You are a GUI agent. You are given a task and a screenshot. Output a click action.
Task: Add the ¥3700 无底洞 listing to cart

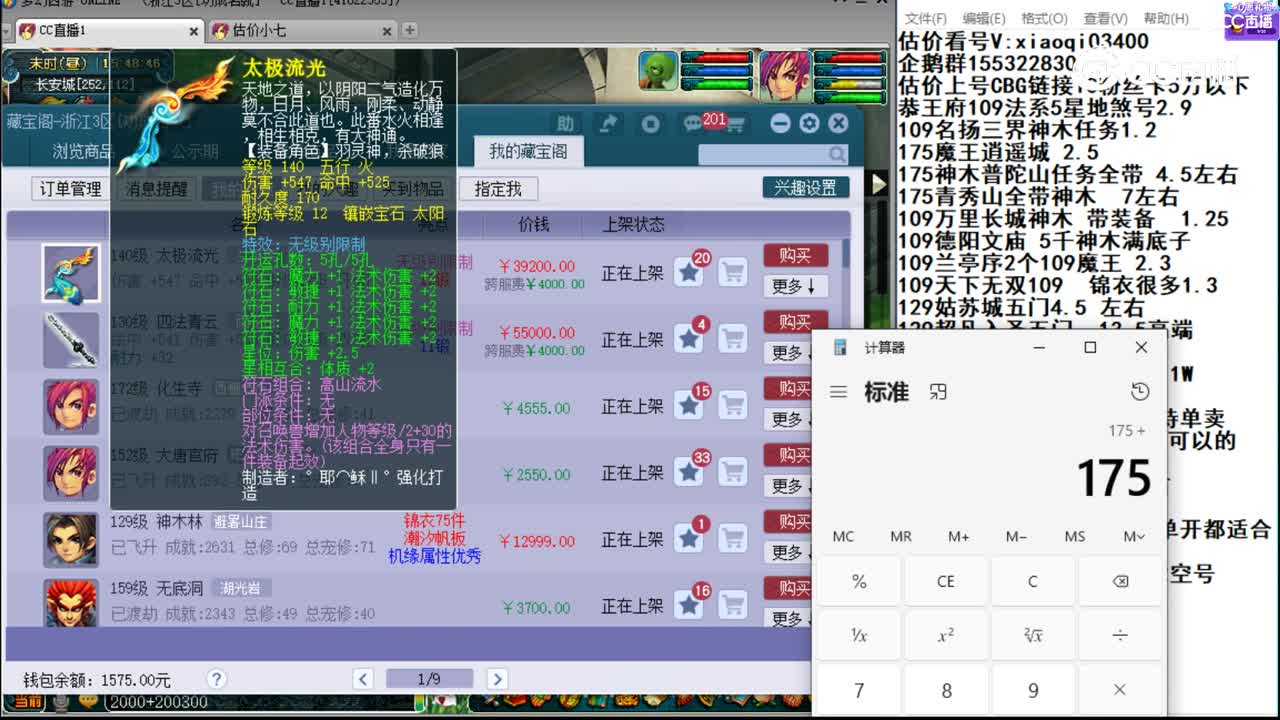pos(733,606)
